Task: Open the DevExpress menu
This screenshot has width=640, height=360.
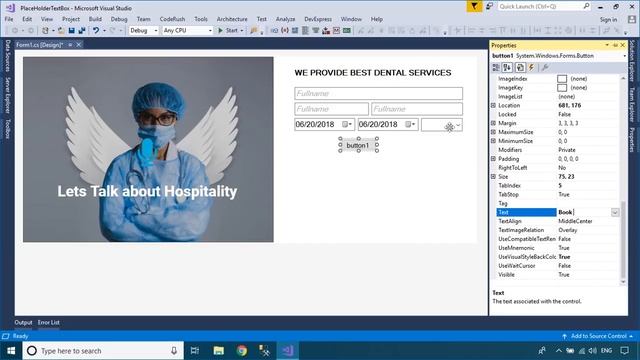Action: coord(318,19)
